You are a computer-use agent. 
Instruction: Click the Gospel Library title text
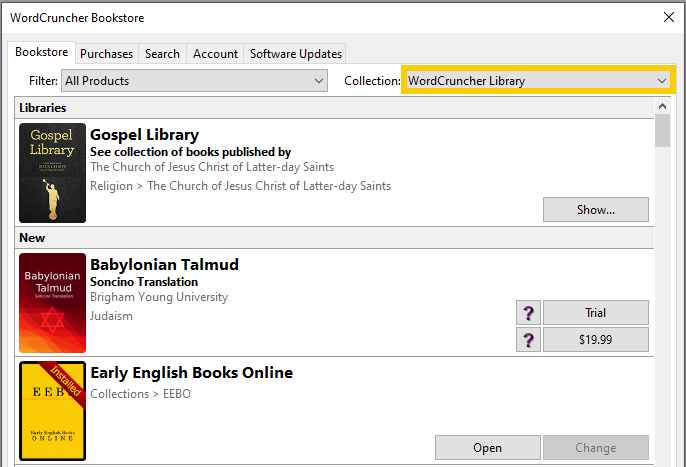pyautogui.click(x=144, y=135)
